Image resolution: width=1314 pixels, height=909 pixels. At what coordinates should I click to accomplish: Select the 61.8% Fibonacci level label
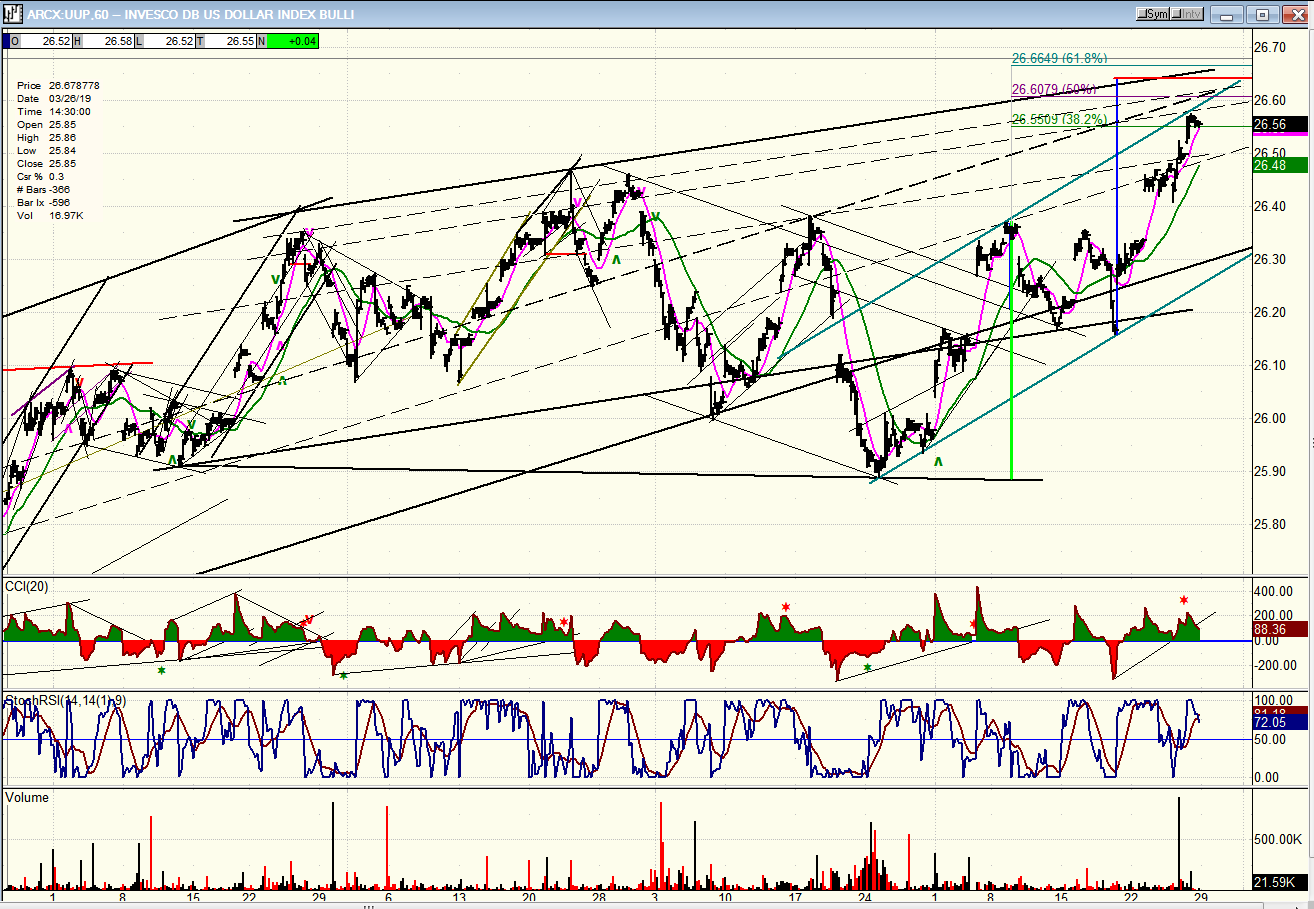1059,59
